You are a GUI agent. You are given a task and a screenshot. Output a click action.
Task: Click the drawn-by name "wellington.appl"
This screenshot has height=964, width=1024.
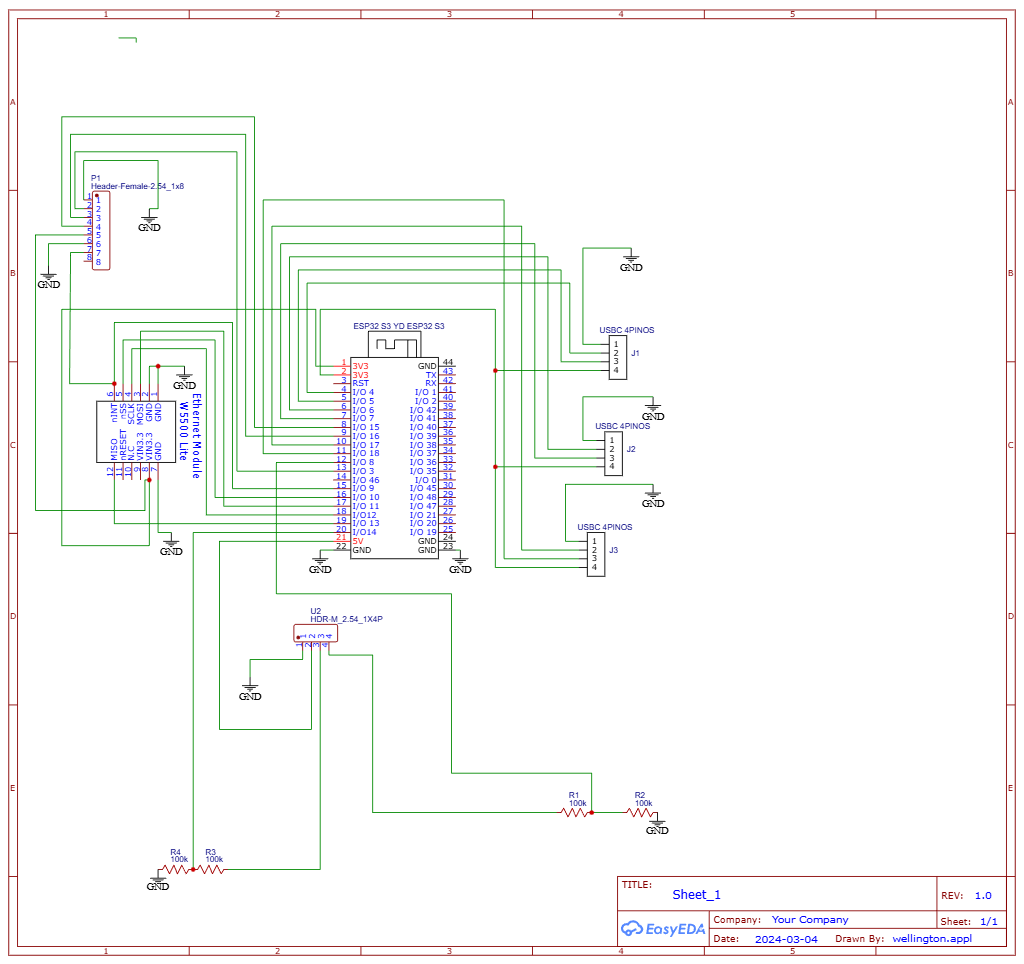click(x=932, y=939)
